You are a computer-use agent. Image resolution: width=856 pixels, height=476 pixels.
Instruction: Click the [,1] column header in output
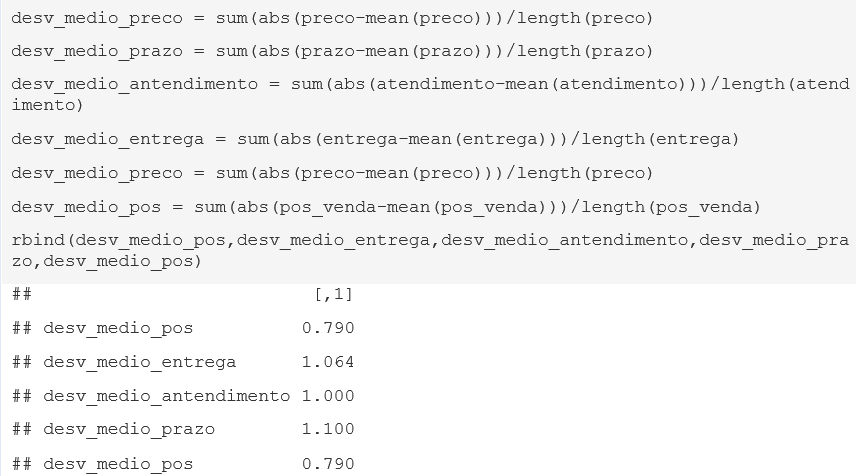click(334, 295)
